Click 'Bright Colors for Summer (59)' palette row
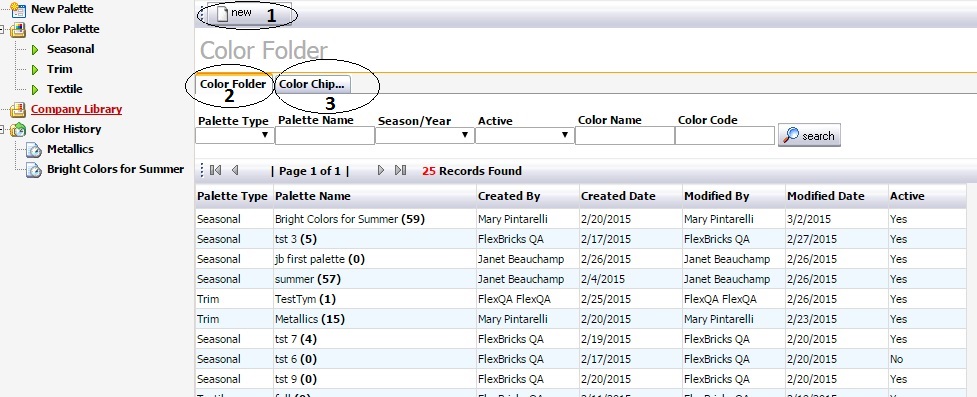 581,219
